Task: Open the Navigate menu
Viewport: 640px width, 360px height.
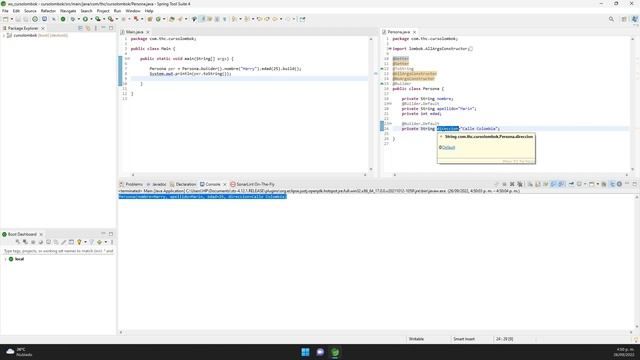Action: click(x=68, y=11)
